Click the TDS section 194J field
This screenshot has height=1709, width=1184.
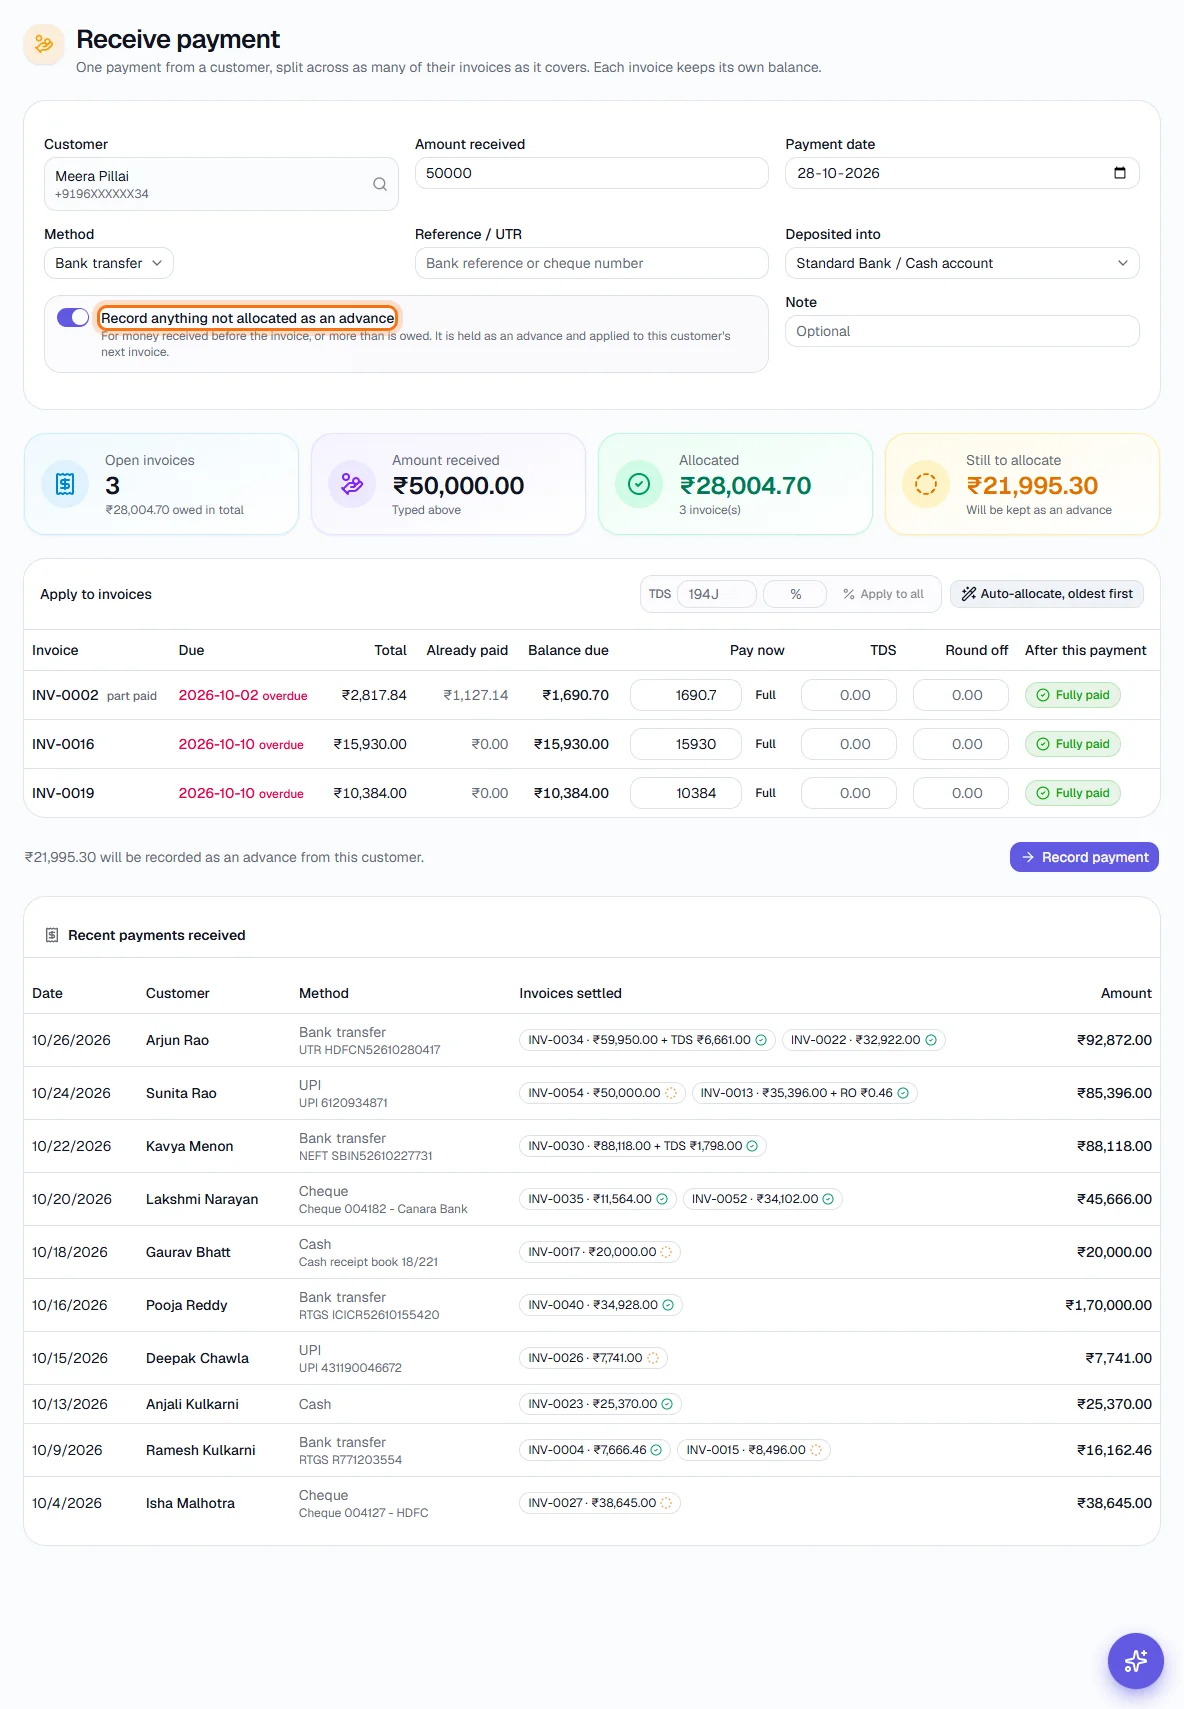717,594
